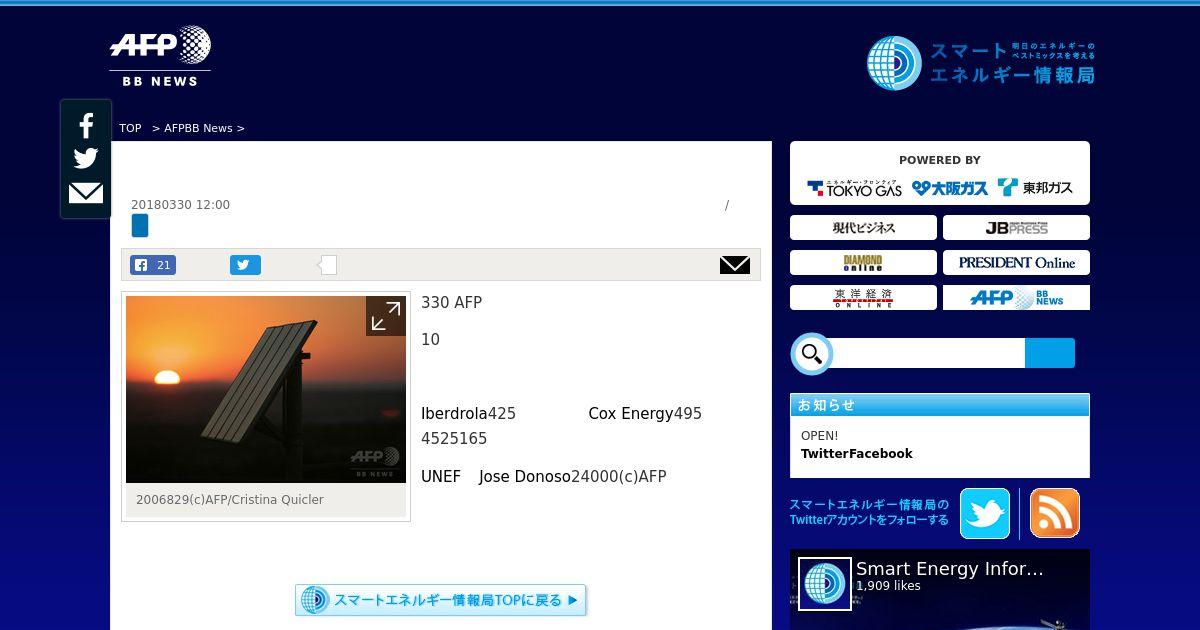Open the TwitterFacebook announcement link

click(857, 454)
